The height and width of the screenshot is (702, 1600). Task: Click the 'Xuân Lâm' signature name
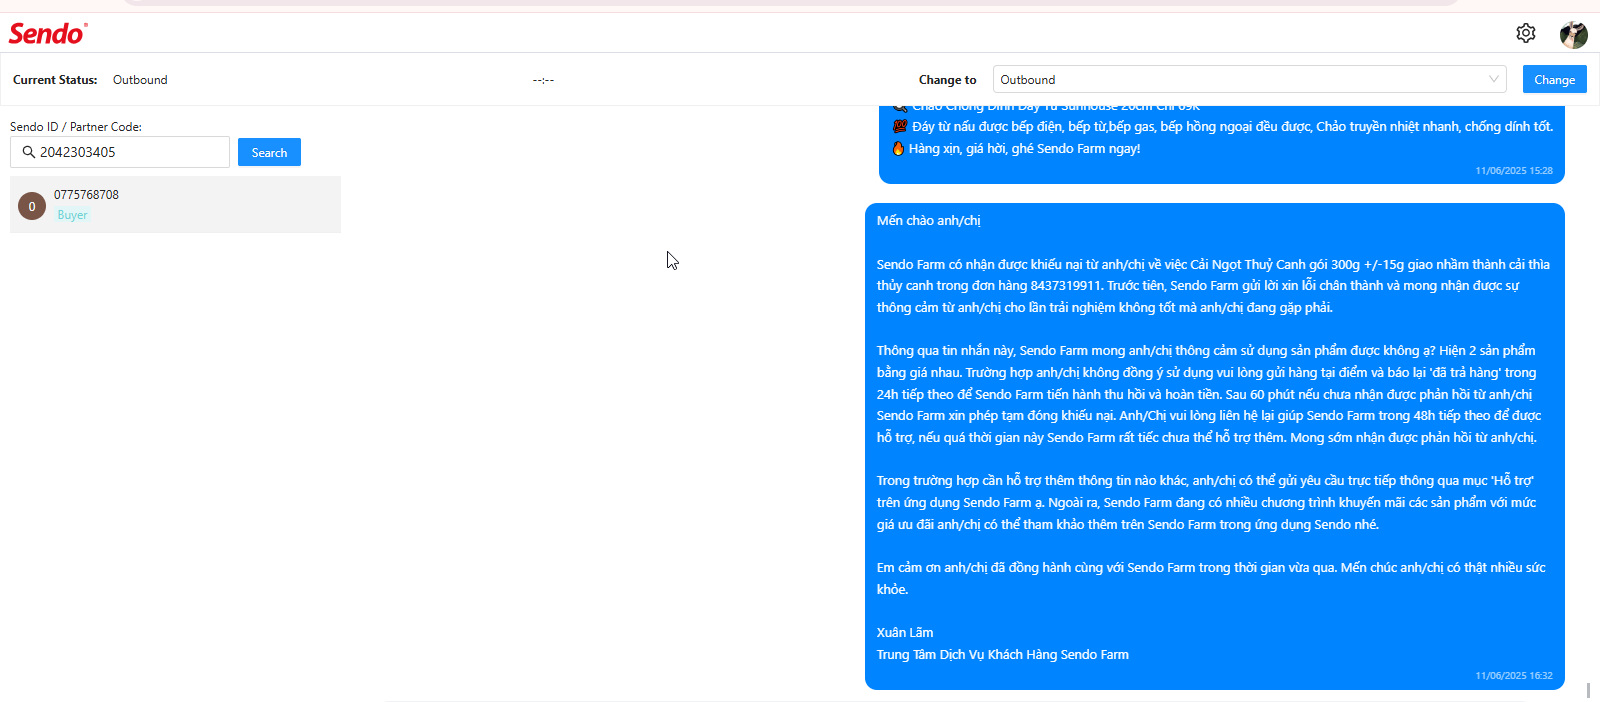(905, 632)
